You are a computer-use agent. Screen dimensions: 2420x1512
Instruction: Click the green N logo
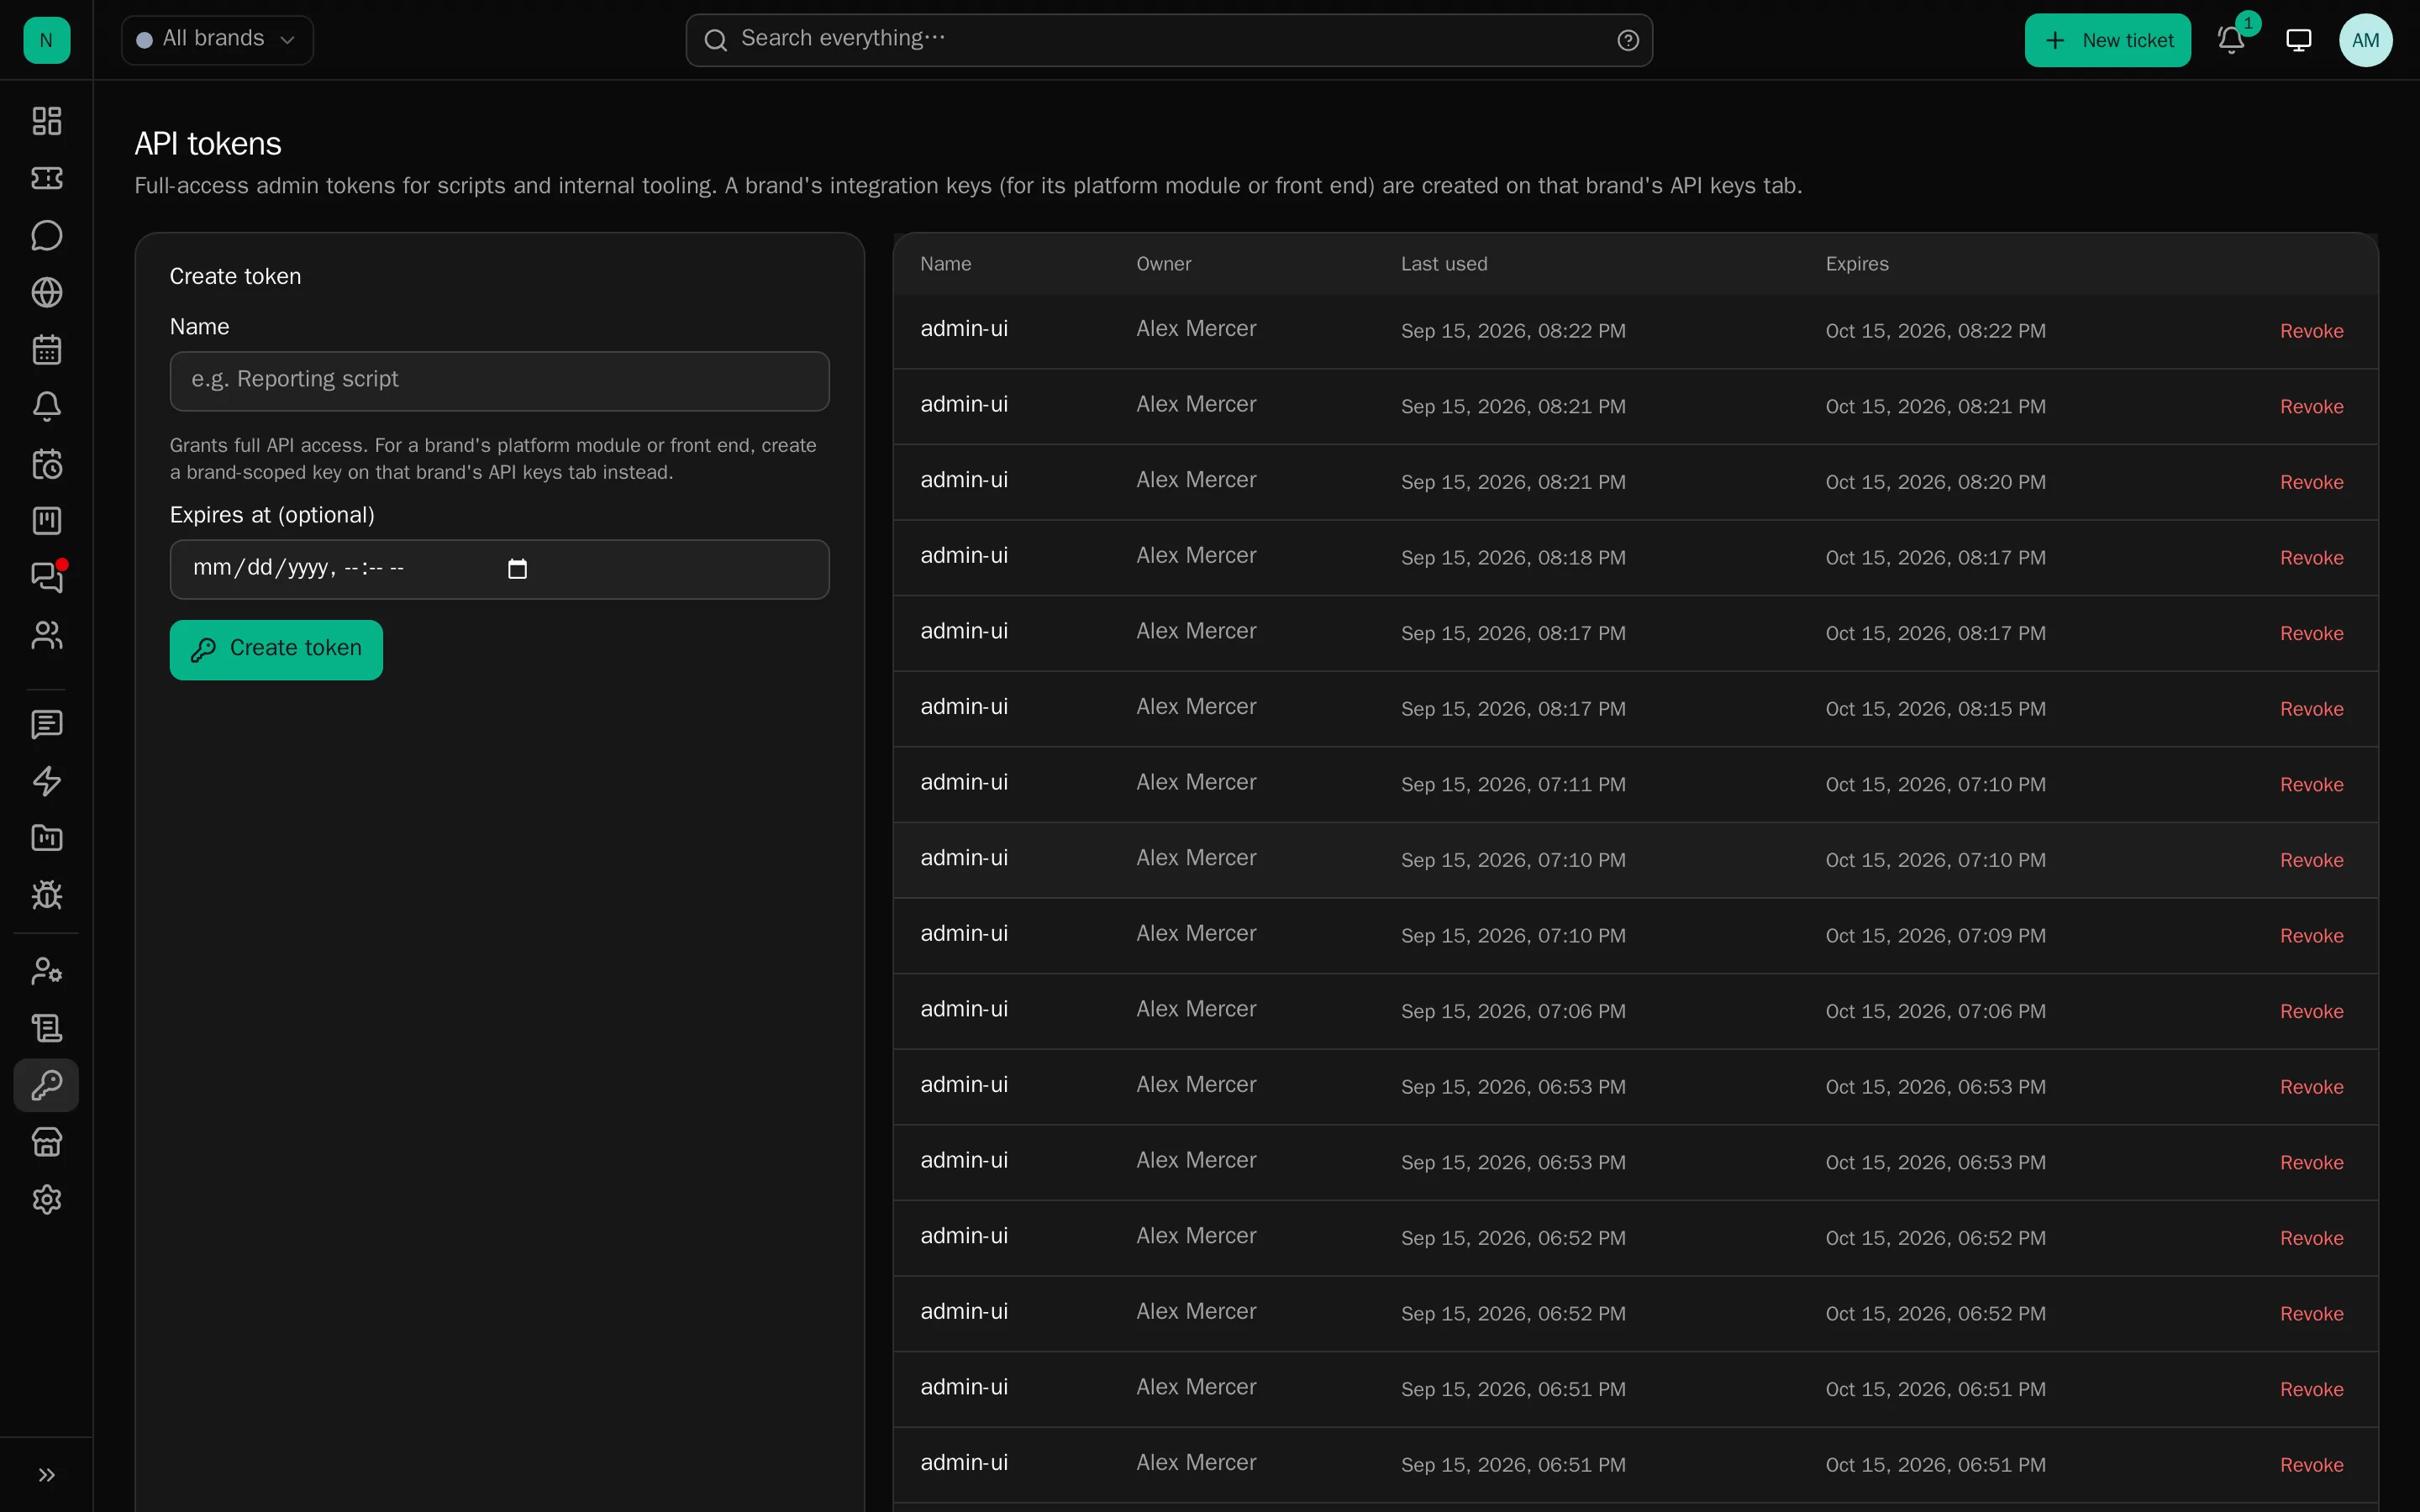[47, 40]
